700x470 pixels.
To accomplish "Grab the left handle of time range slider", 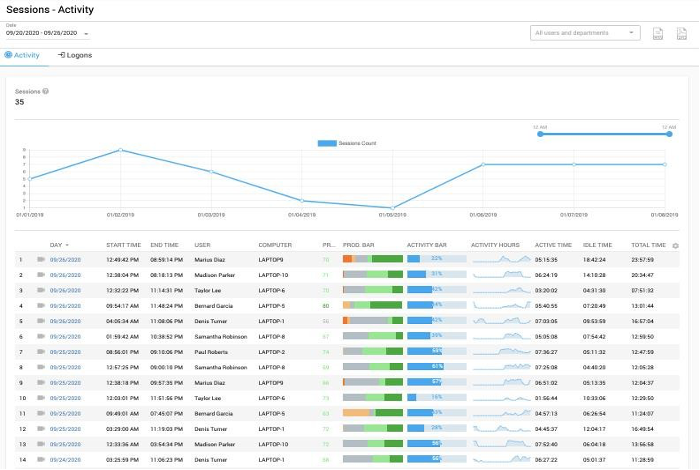I will (540, 134).
